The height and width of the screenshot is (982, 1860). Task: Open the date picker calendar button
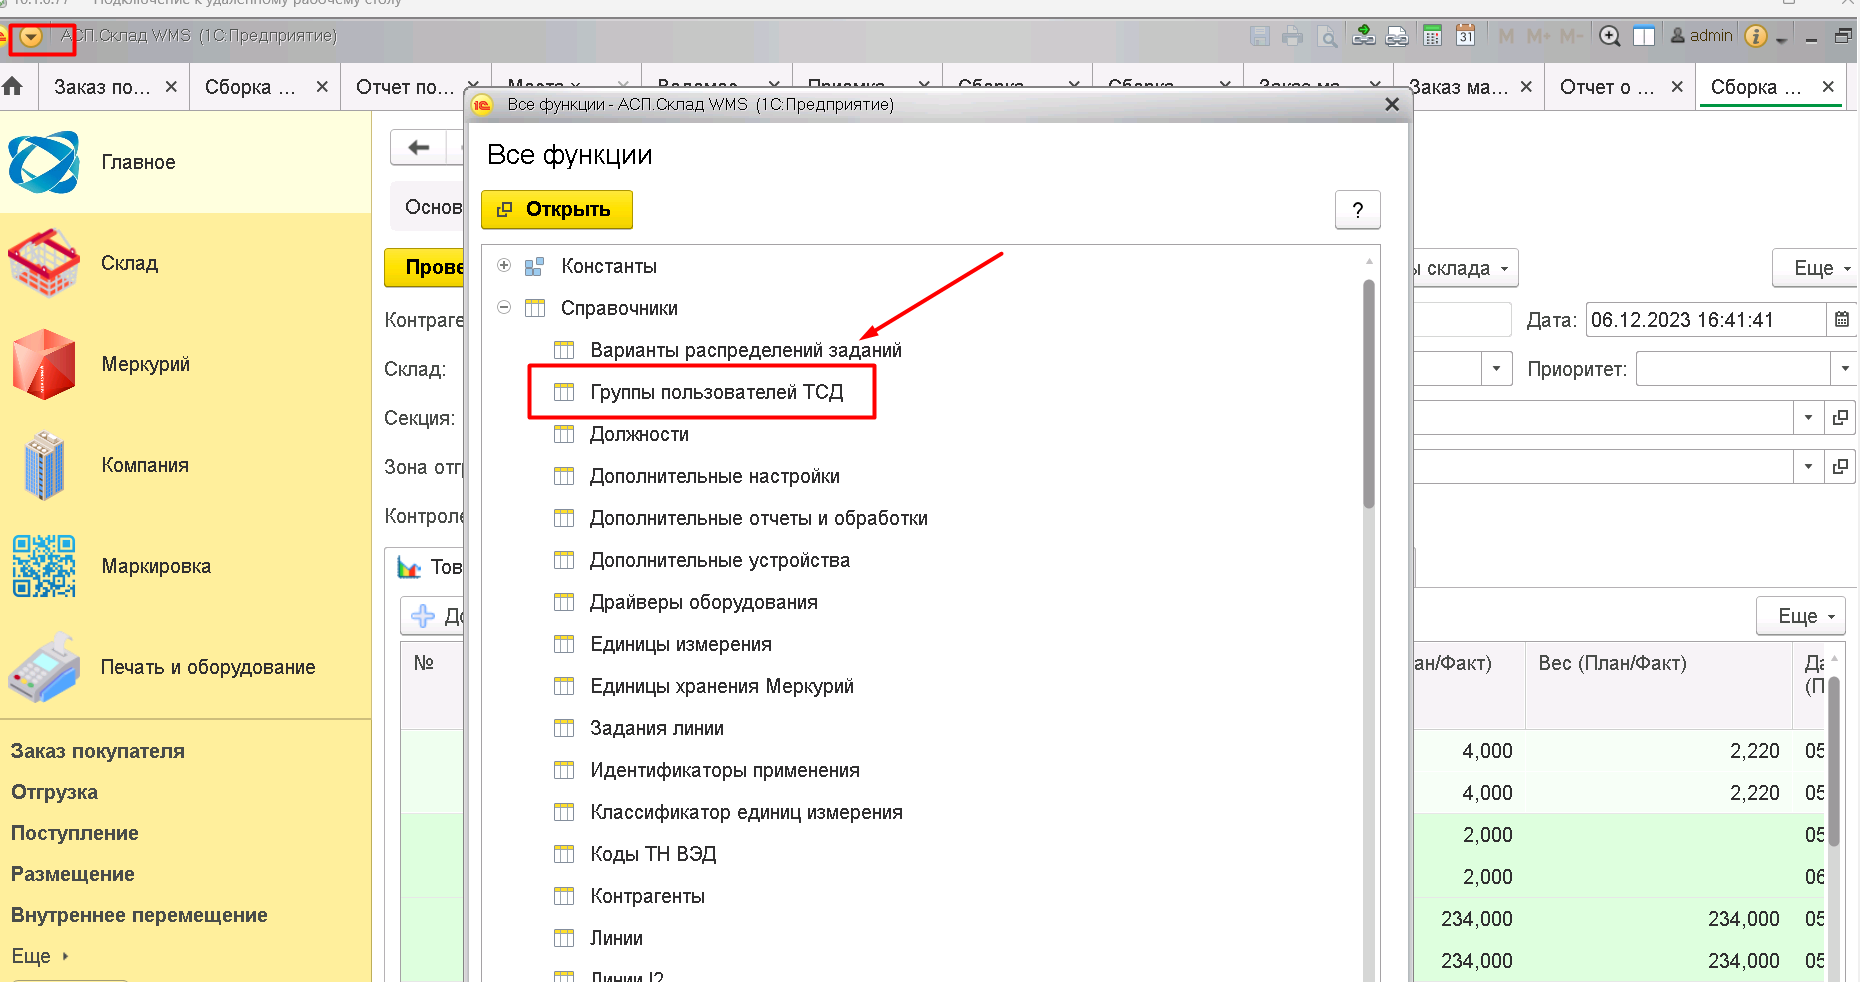coord(1842,320)
